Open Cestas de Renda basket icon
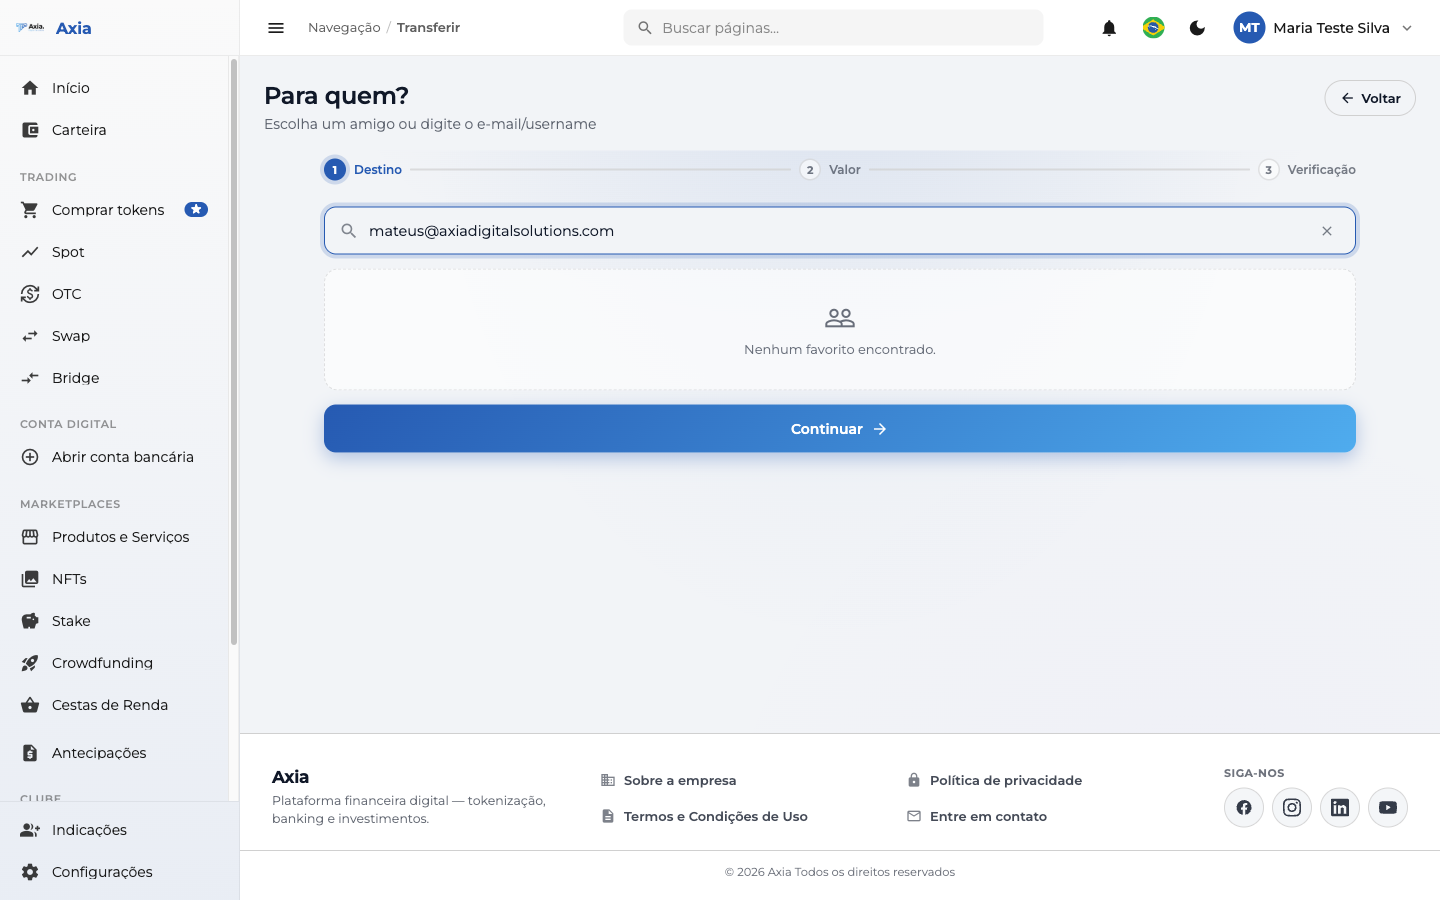1440x900 pixels. [30, 705]
